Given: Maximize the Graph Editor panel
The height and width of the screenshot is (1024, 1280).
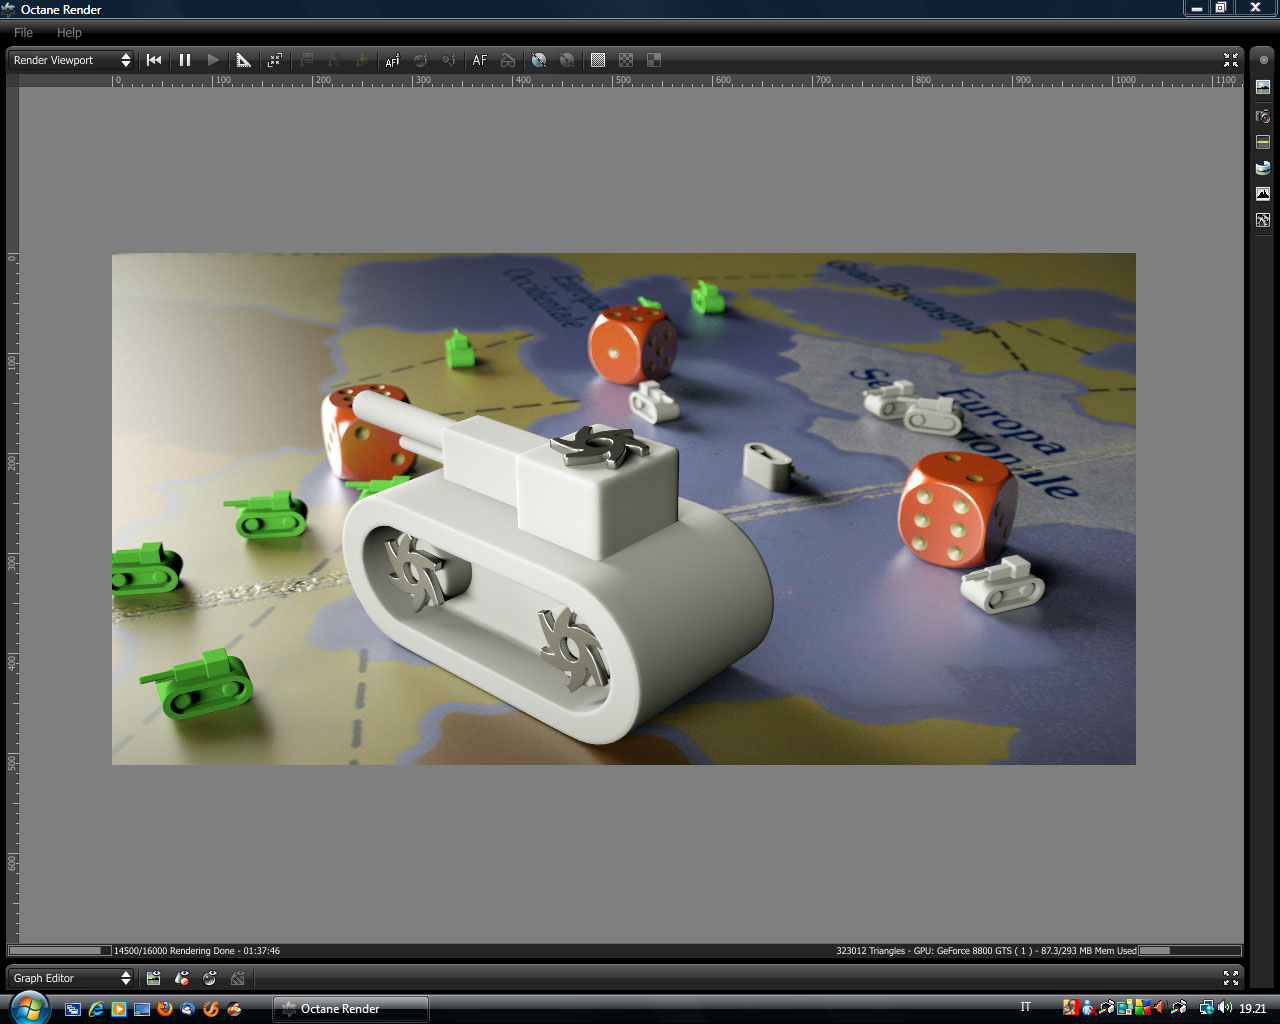Looking at the screenshot, I should [1231, 978].
